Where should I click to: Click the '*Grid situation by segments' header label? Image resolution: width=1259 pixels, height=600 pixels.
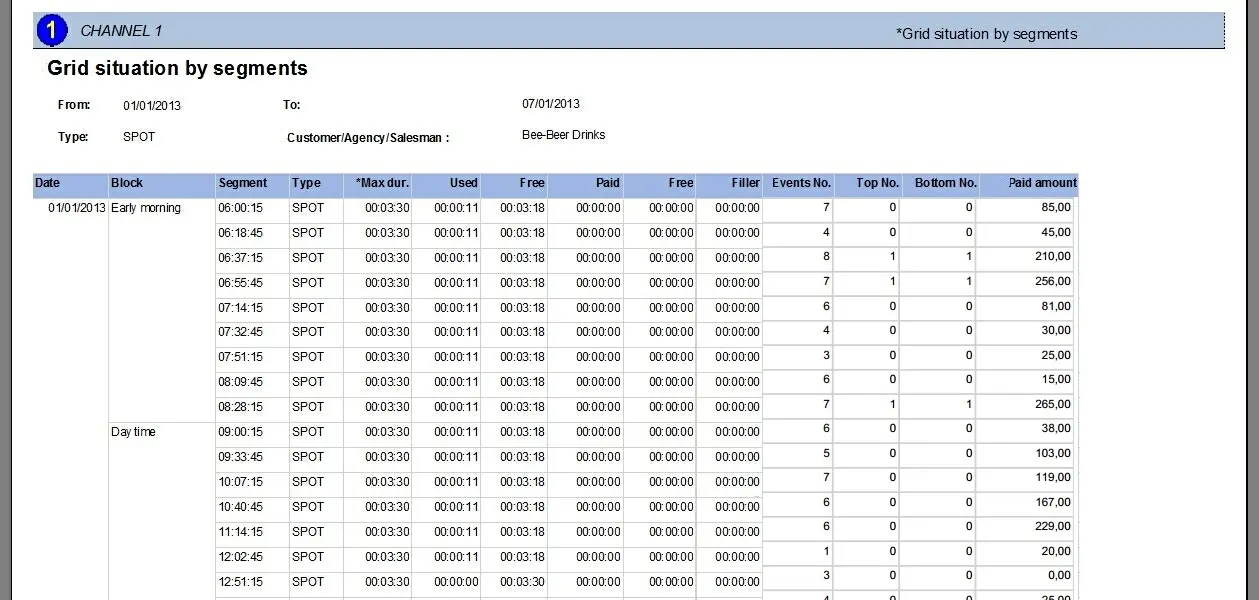[986, 34]
